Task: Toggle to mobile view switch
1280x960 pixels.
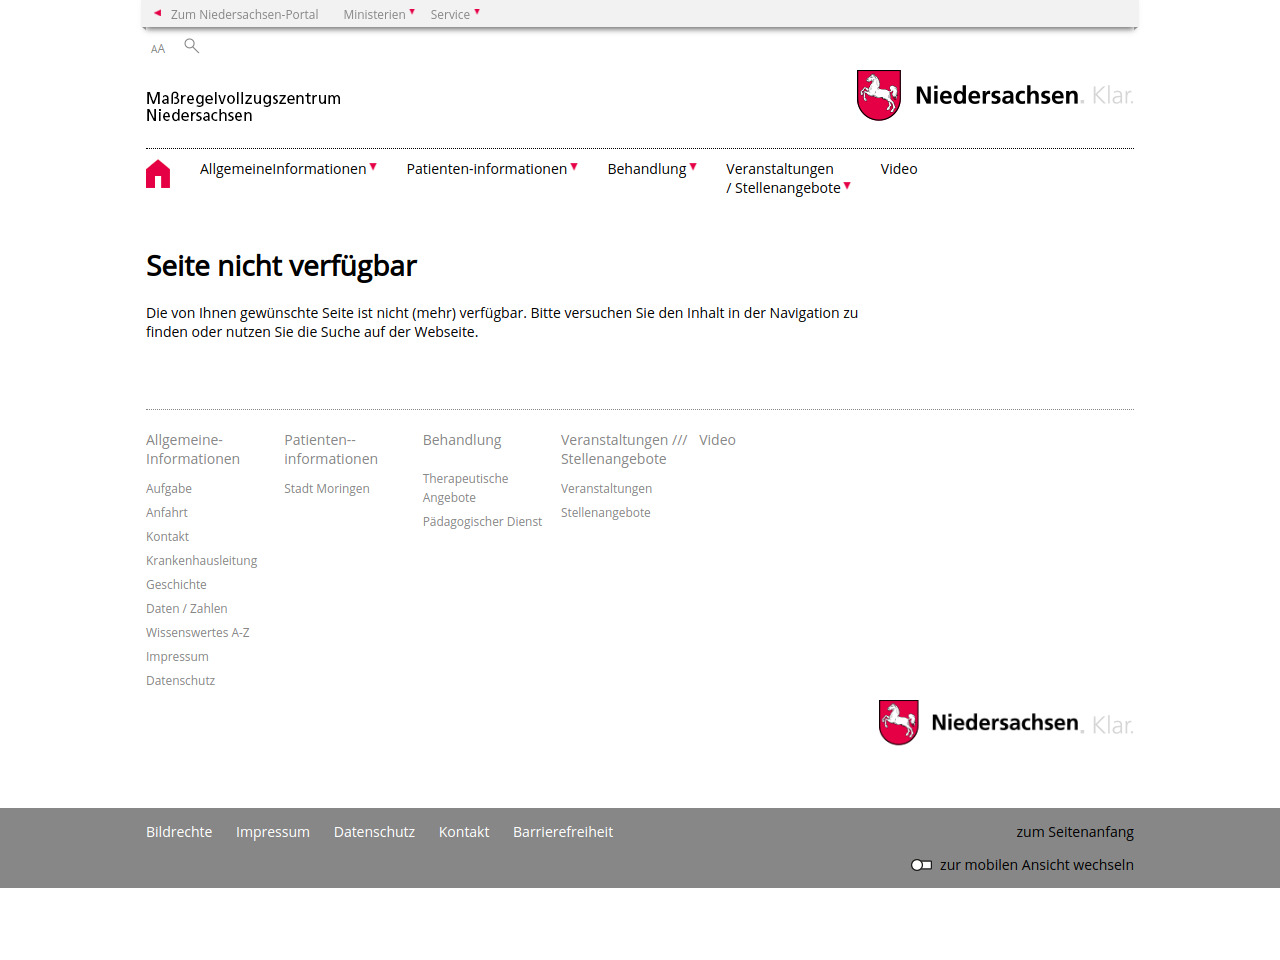Action: click(x=921, y=865)
